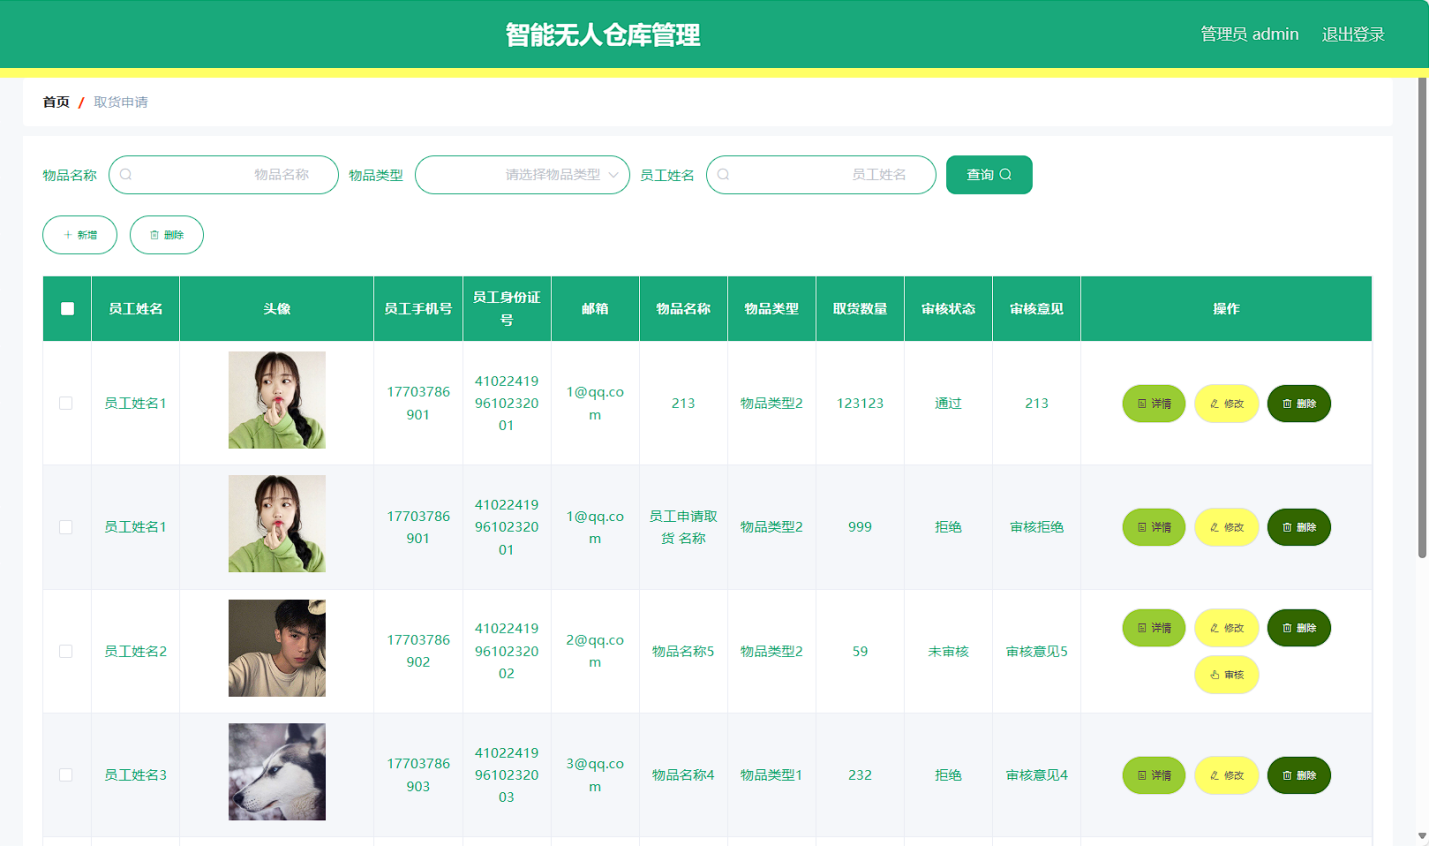Click the 物品名称 column header

(683, 309)
